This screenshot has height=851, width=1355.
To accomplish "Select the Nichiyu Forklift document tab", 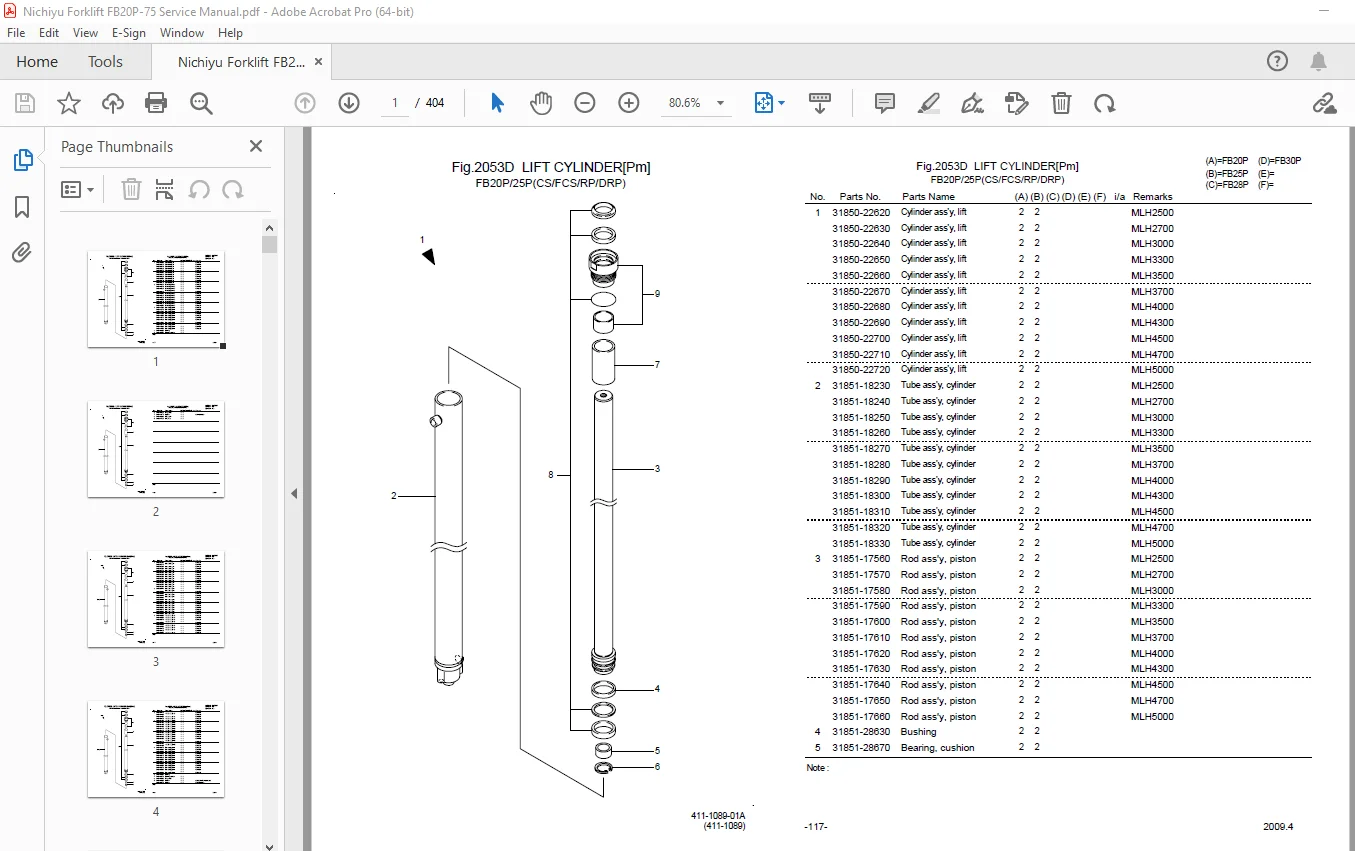I will (x=241, y=62).
